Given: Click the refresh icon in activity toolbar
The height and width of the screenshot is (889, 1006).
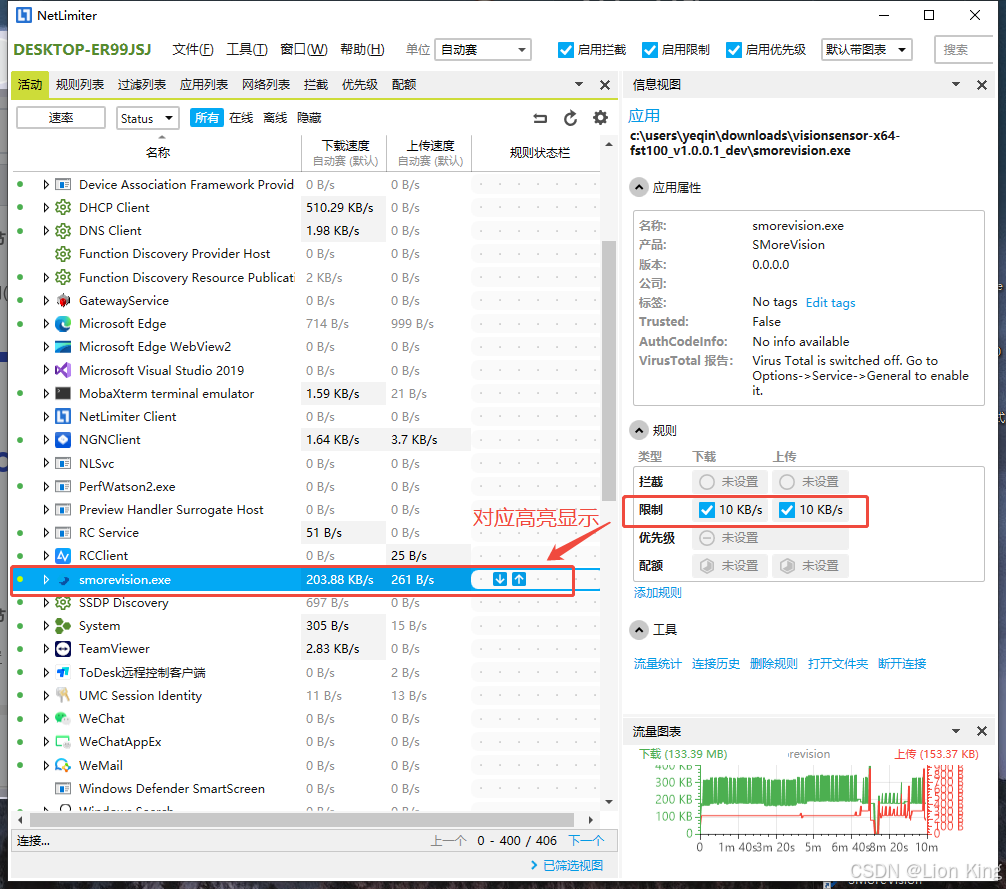Looking at the screenshot, I should (570, 118).
